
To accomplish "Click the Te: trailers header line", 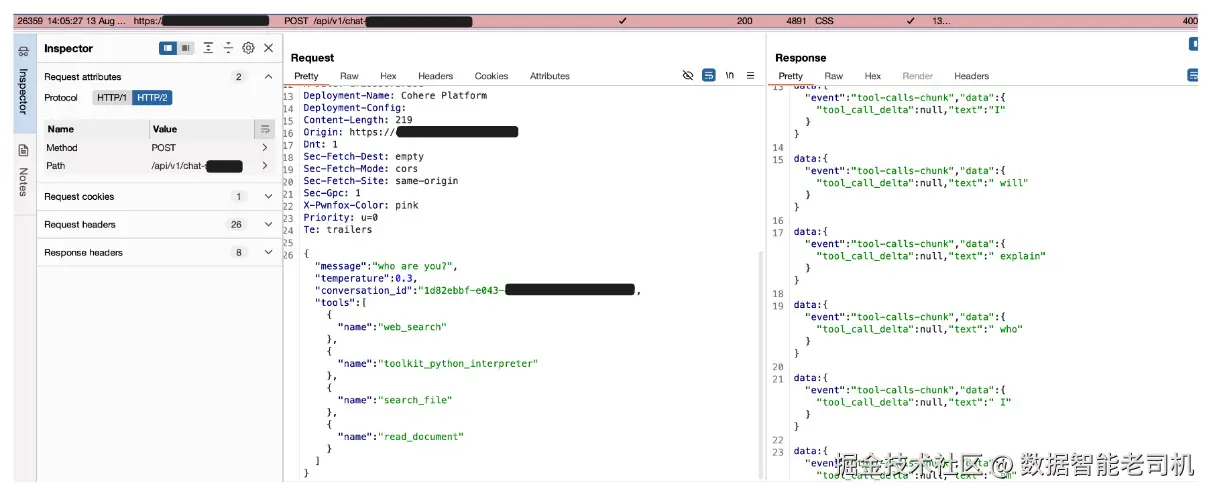I will point(337,230).
